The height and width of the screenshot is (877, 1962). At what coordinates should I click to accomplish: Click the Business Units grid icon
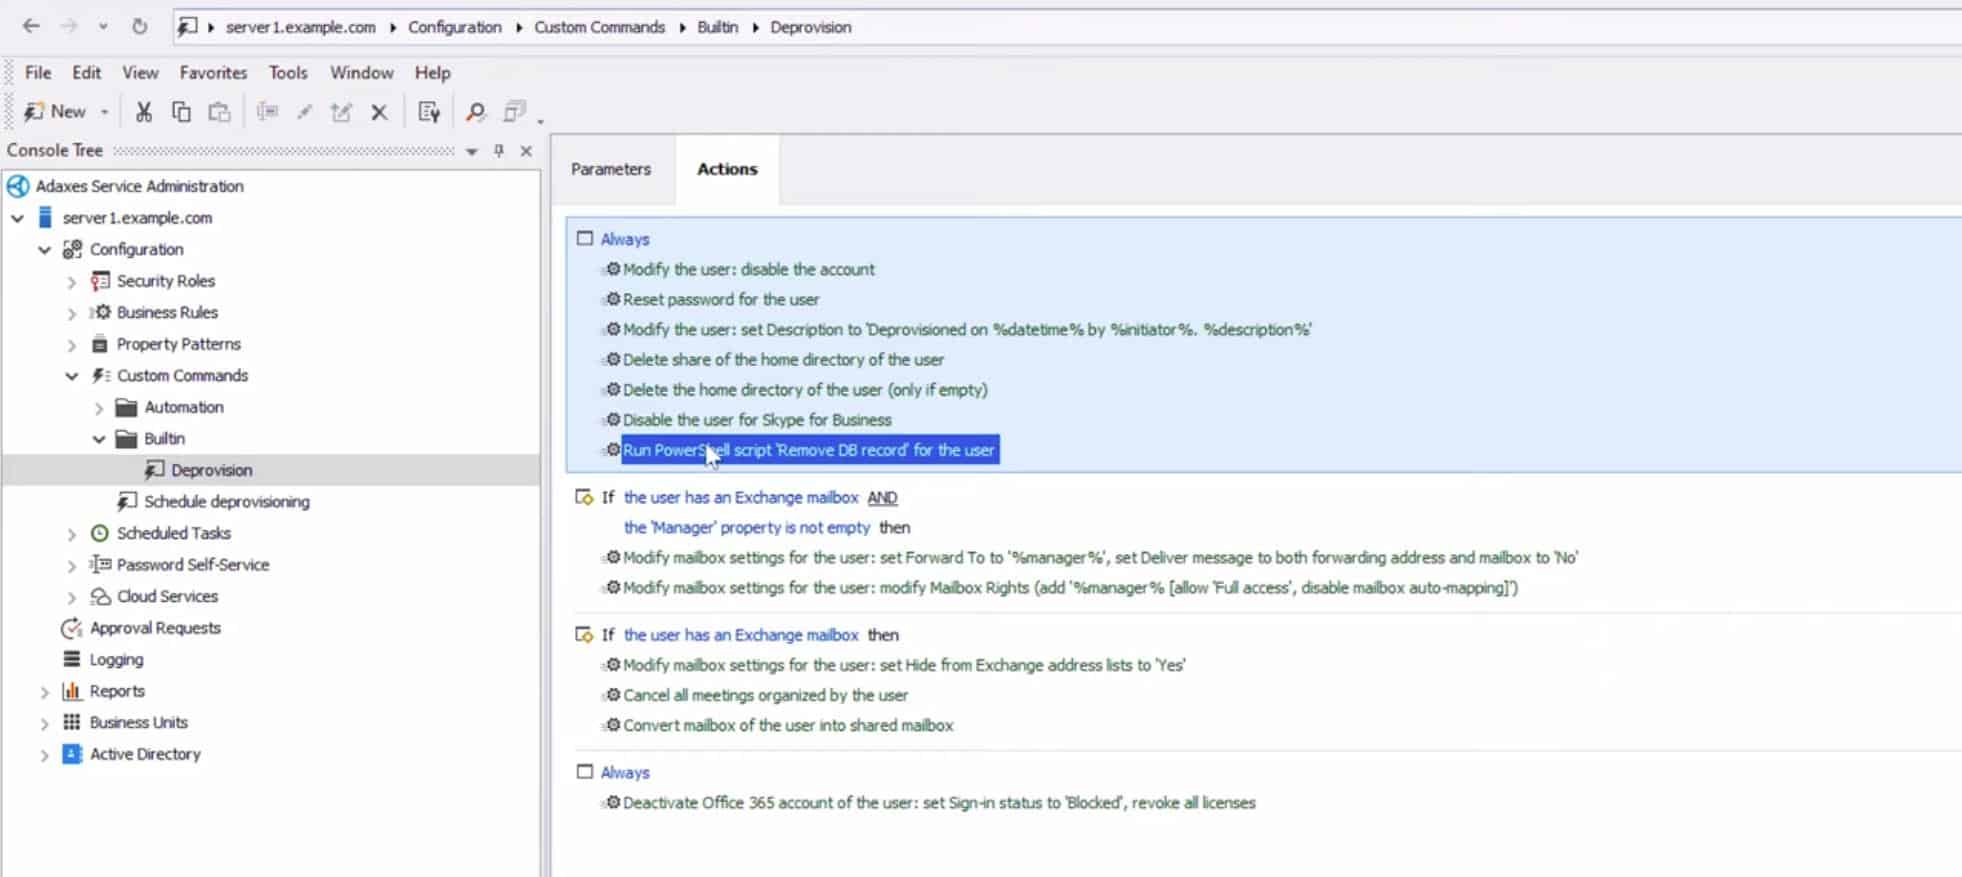click(71, 722)
